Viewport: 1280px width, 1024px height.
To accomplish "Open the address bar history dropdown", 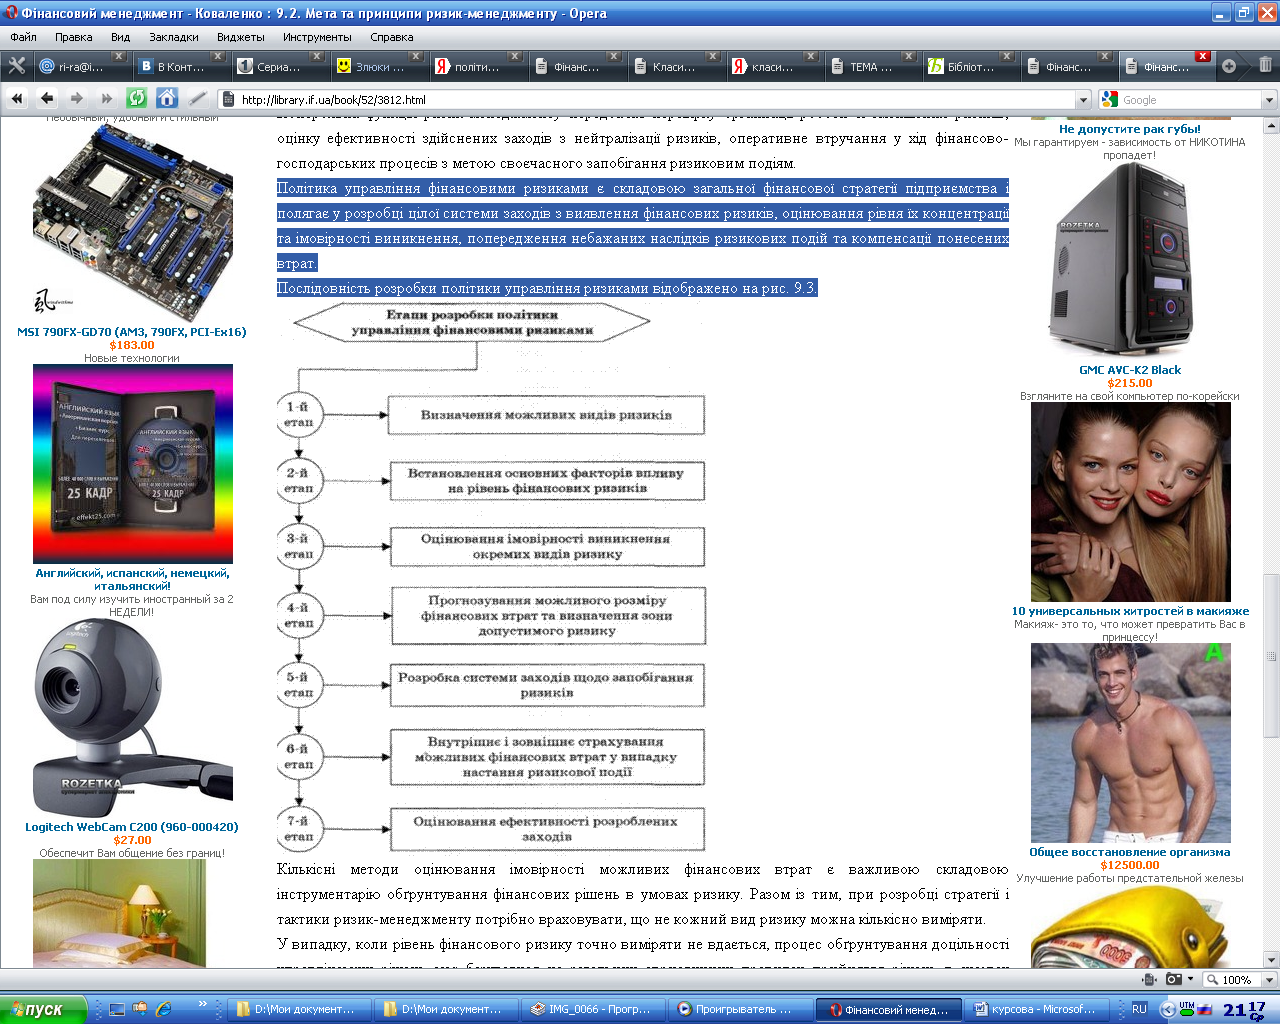I will pos(1083,100).
